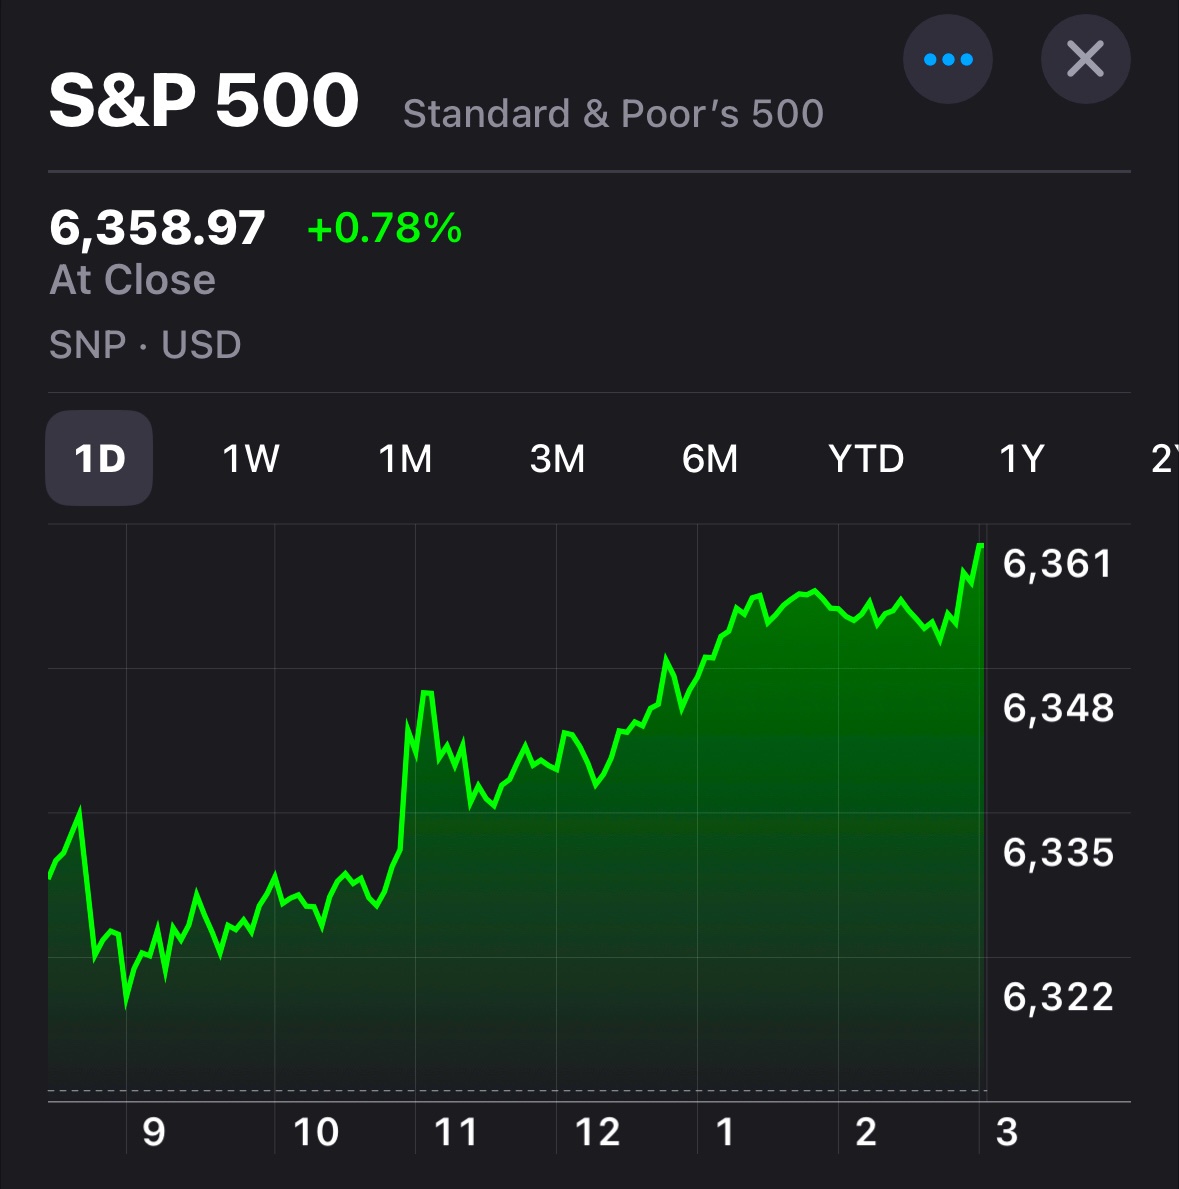Select the YTD range tab

tap(866, 459)
